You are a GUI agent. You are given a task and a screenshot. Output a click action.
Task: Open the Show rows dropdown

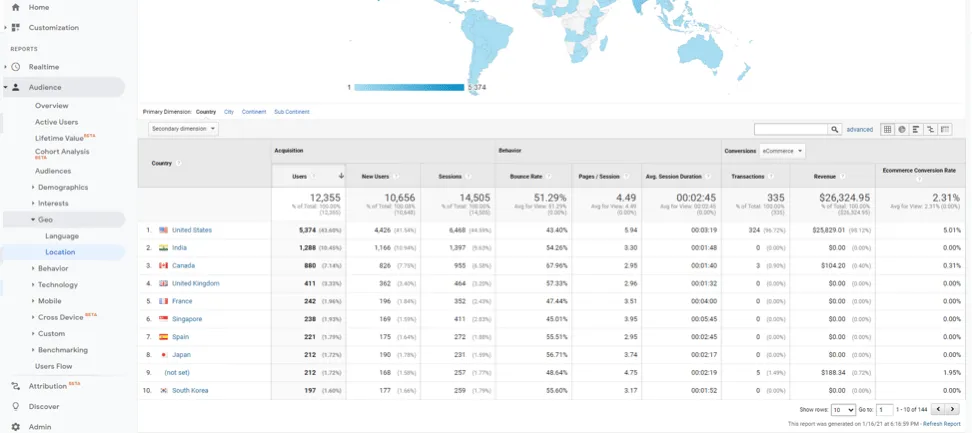tap(843, 410)
